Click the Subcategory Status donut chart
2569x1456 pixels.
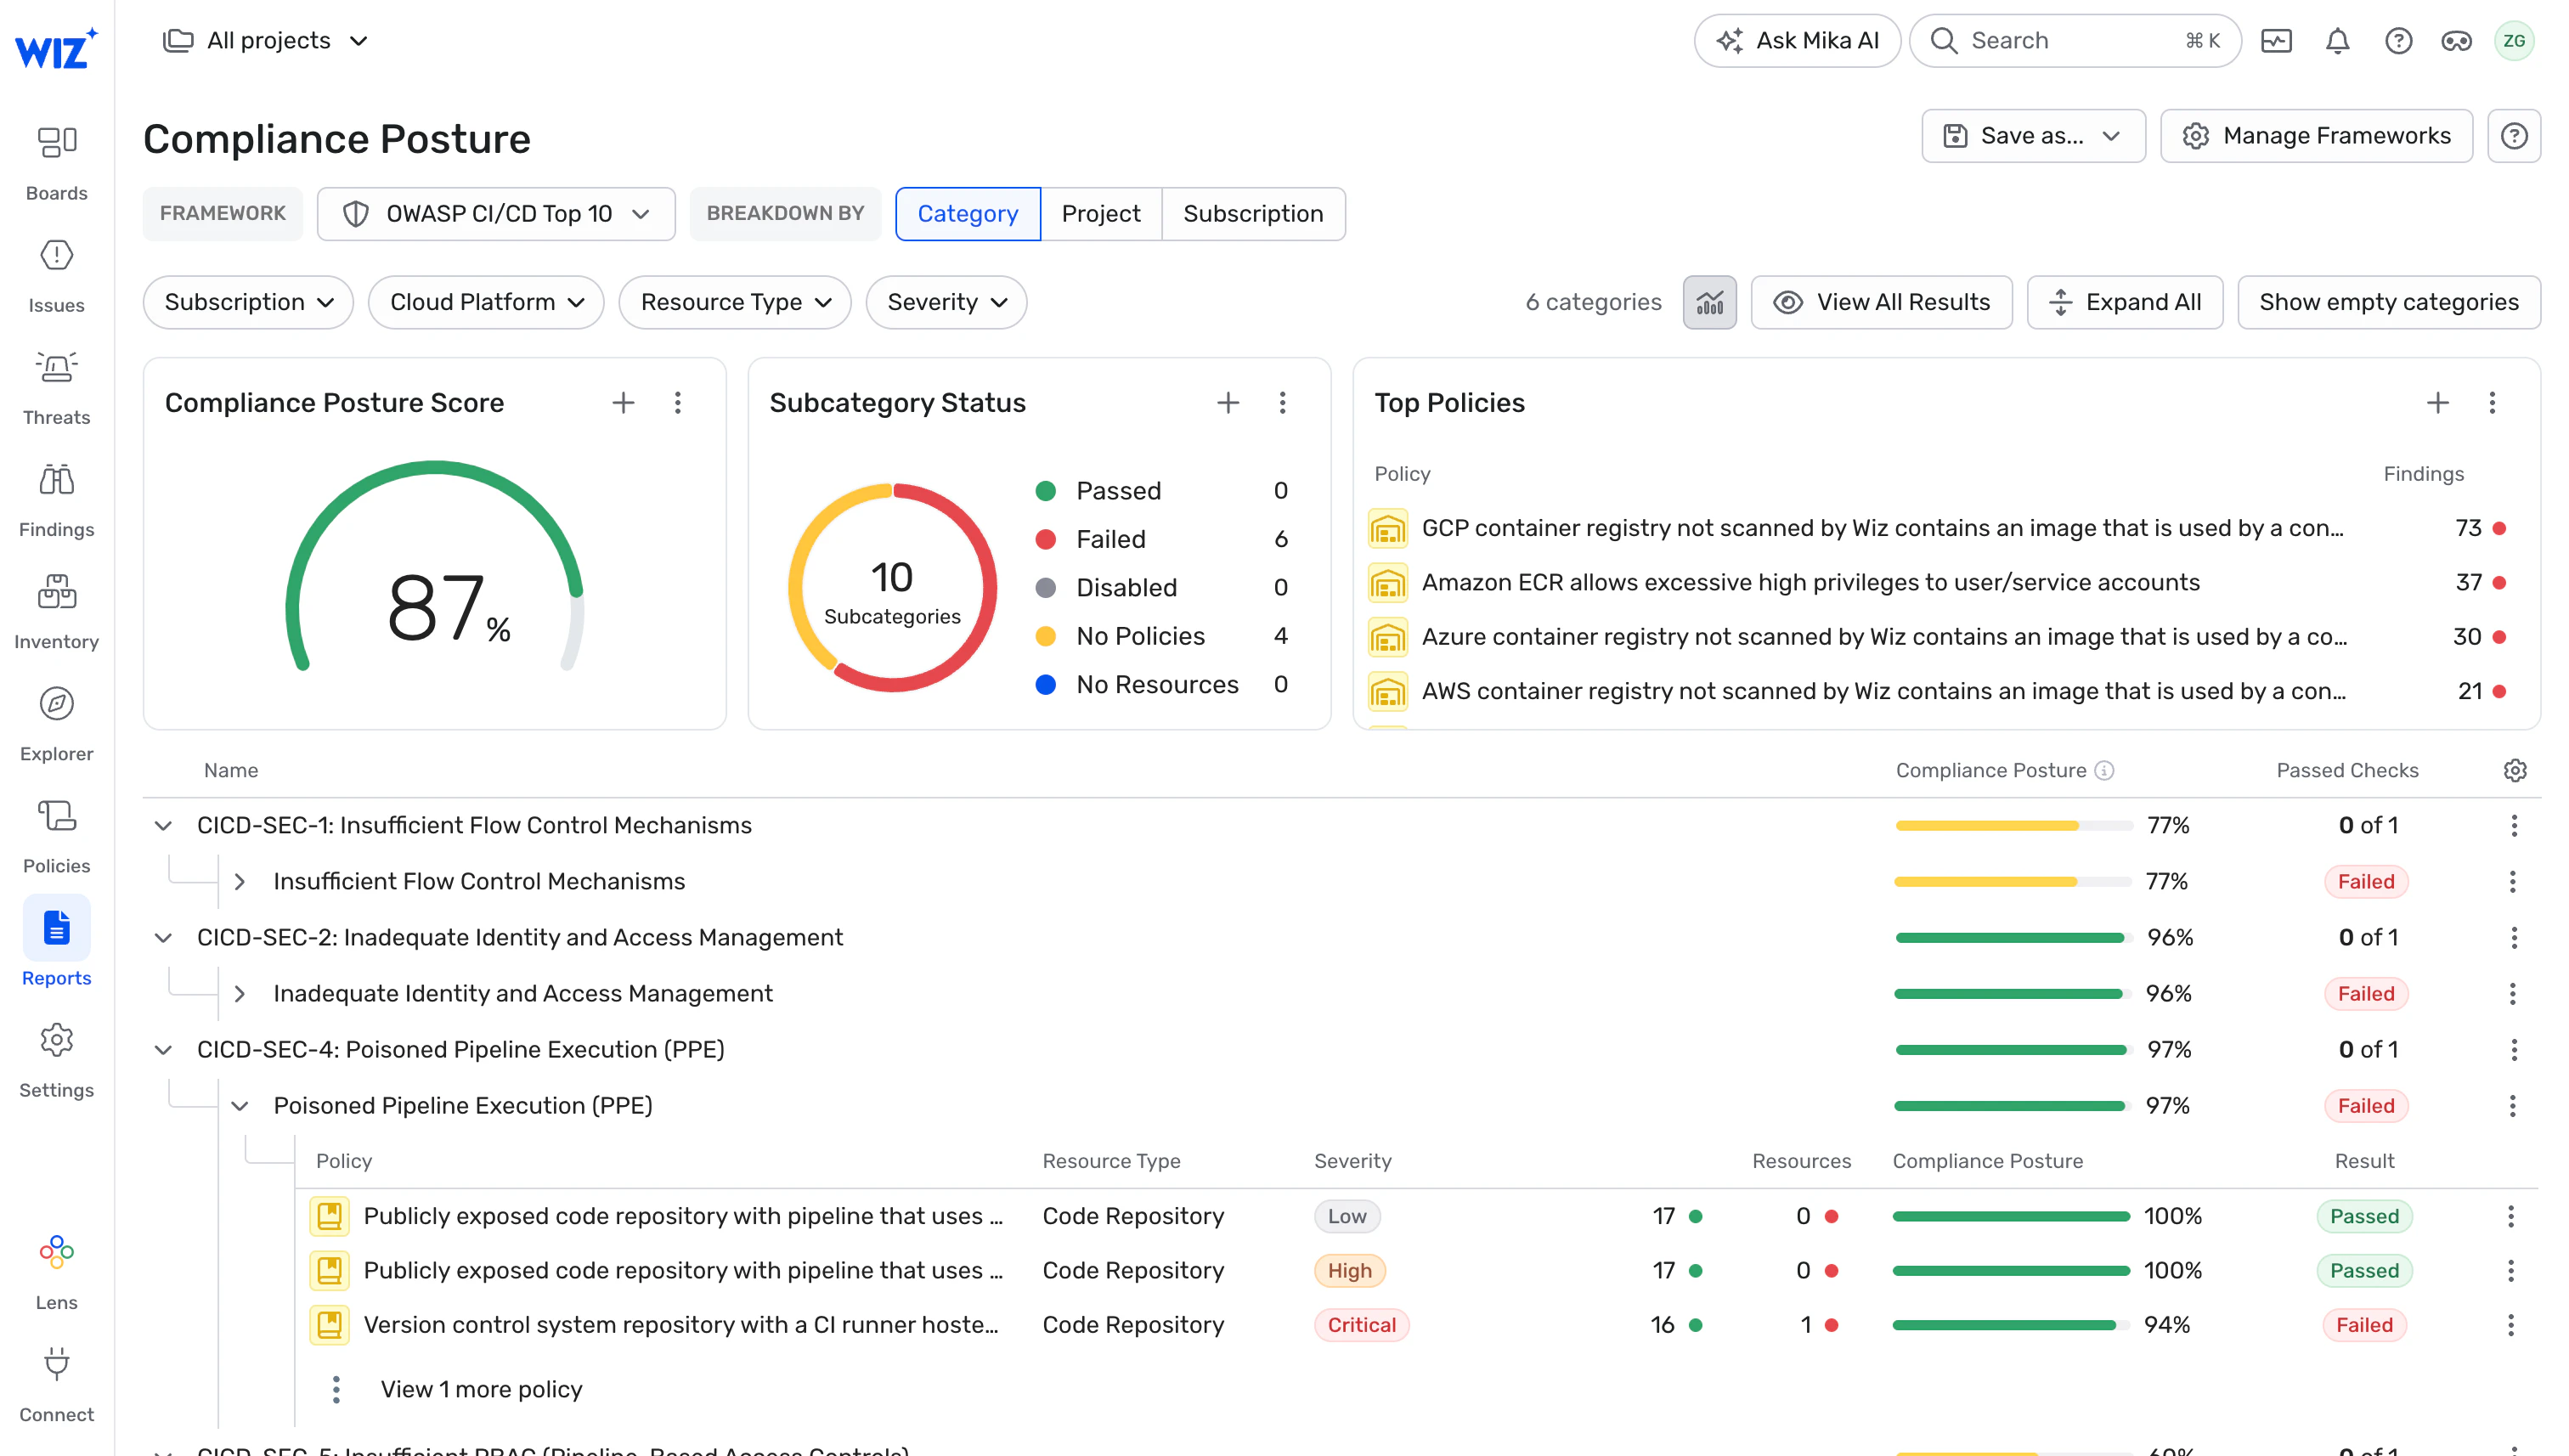(x=892, y=588)
